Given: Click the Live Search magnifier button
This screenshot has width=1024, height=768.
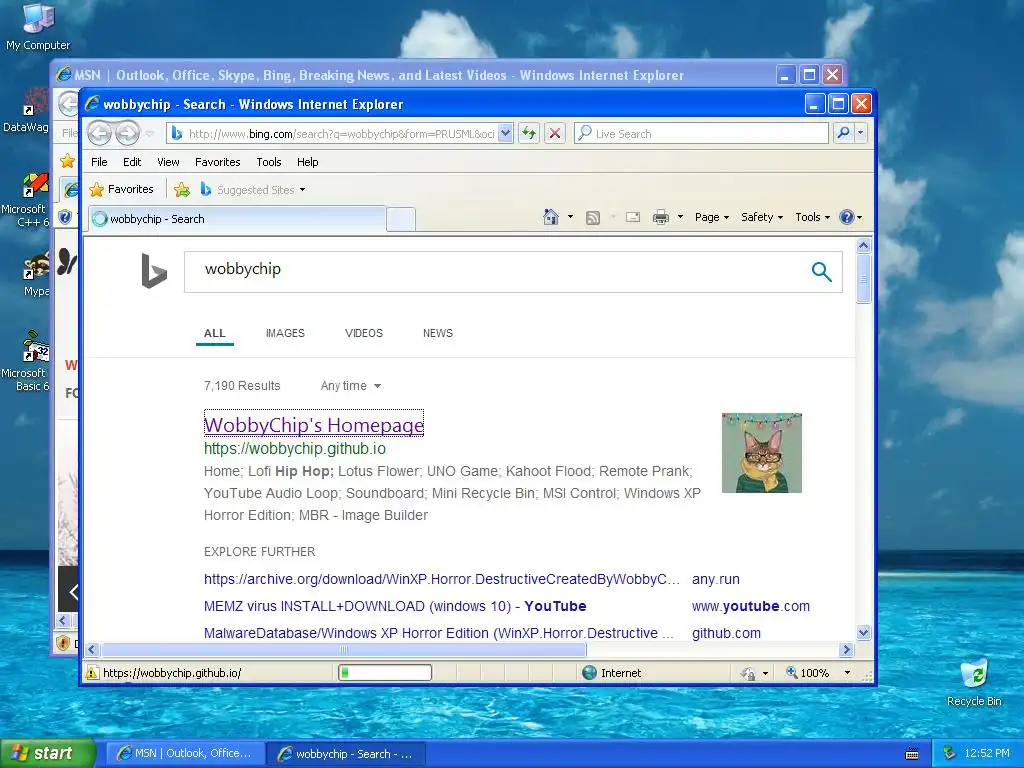Looking at the screenshot, I should coord(843,133).
